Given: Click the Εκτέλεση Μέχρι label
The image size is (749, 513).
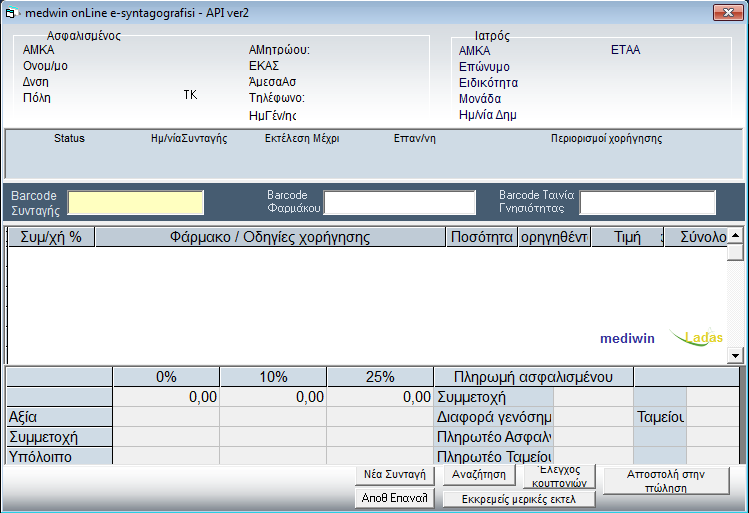Looking at the screenshot, I should 302,139.
